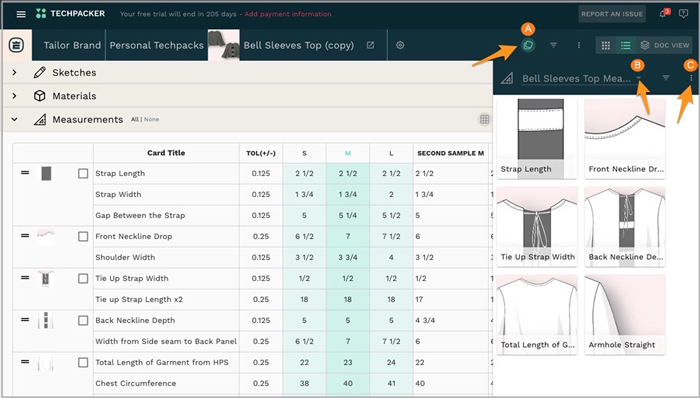The width and height of the screenshot is (700, 398).
Task: Select the Bell Sleeves Top (copy) title
Action: click(x=299, y=45)
